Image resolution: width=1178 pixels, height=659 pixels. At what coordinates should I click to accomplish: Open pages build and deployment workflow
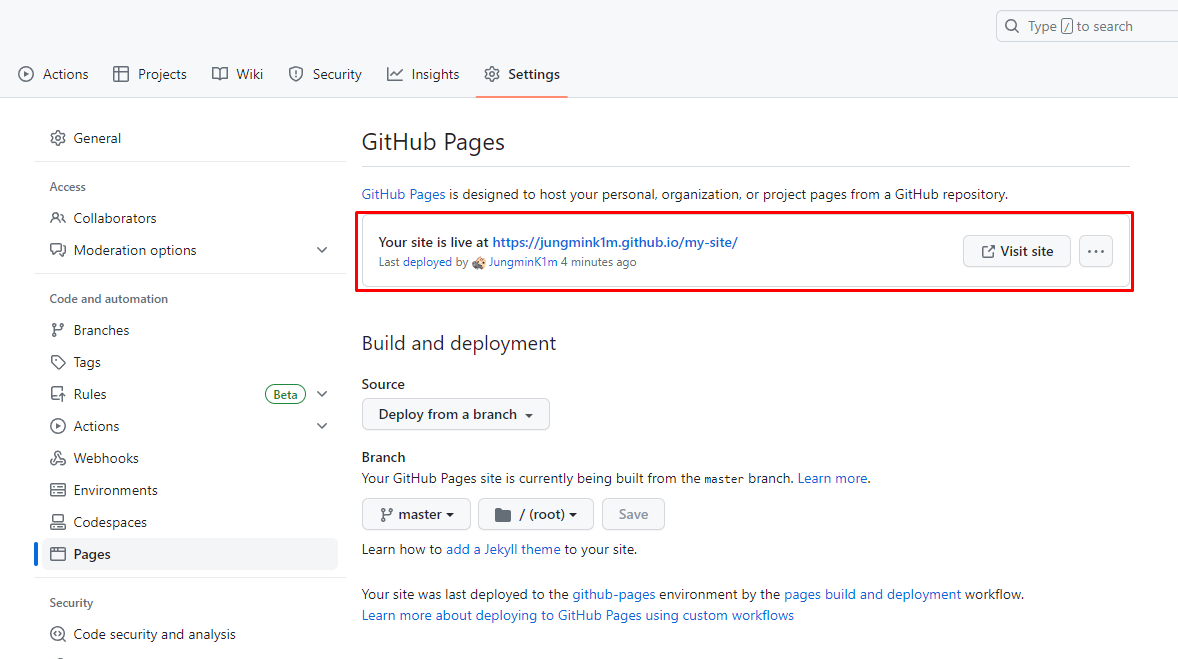[x=872, y=594]
